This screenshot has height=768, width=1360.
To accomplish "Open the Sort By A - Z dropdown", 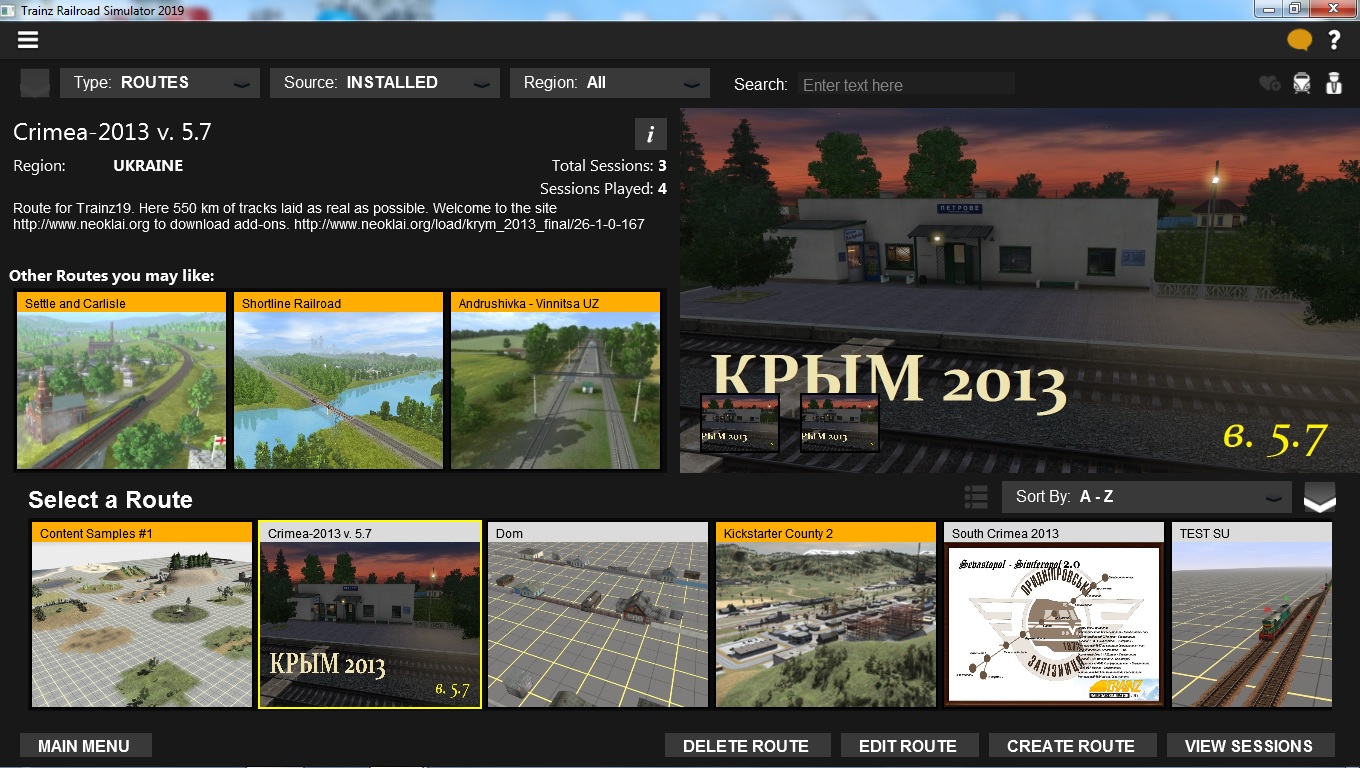I will [x=1148, y=497].
